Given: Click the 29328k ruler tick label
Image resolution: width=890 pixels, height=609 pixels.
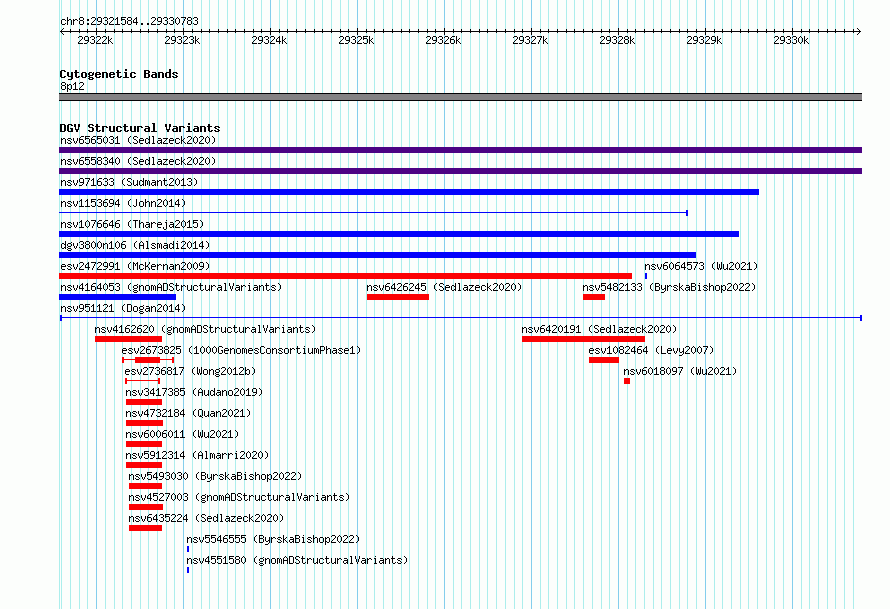Looking at the screenshot, I should [x=617, y=40].
